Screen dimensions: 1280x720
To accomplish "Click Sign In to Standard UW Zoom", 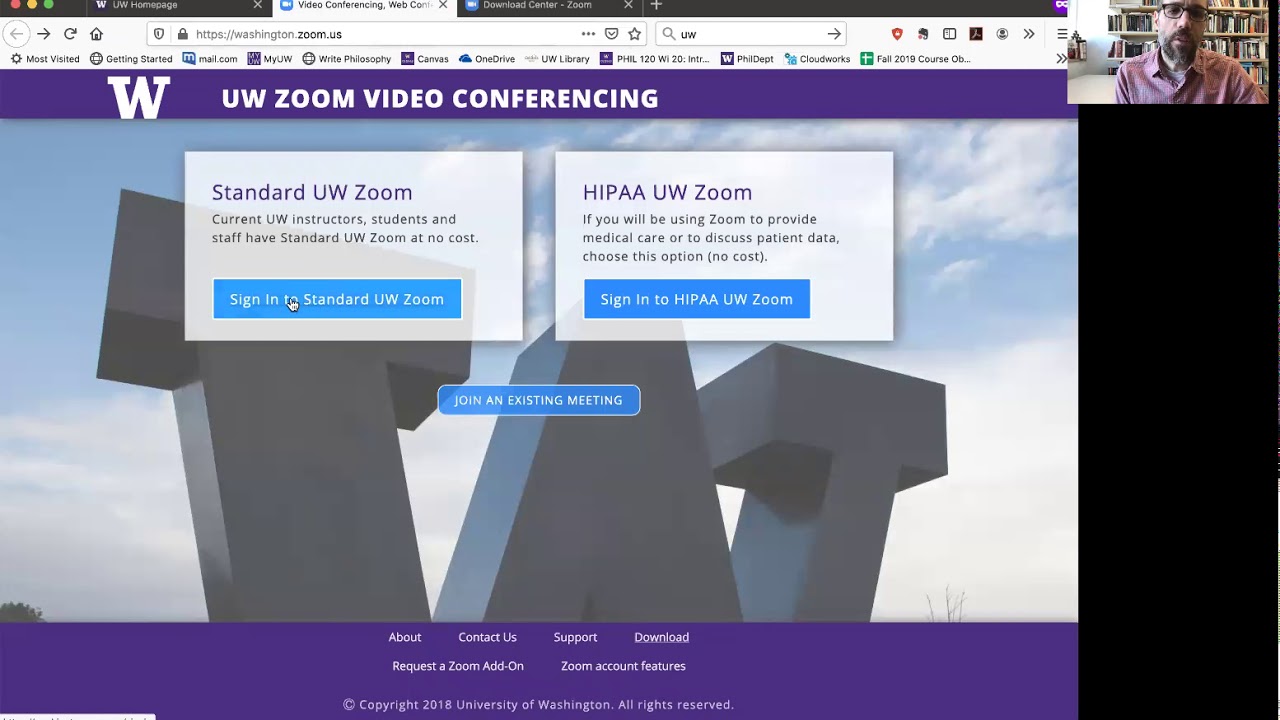I will point(337,299).
